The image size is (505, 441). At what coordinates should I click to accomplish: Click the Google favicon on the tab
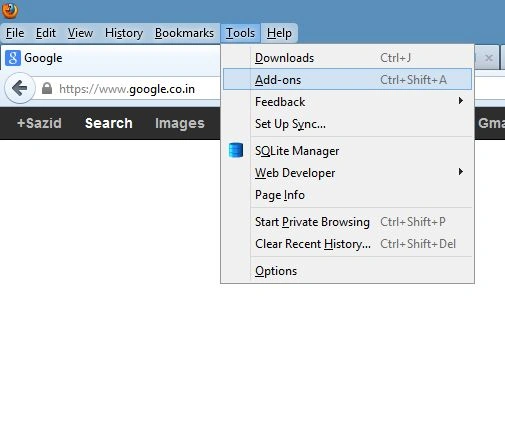(13, 58)
